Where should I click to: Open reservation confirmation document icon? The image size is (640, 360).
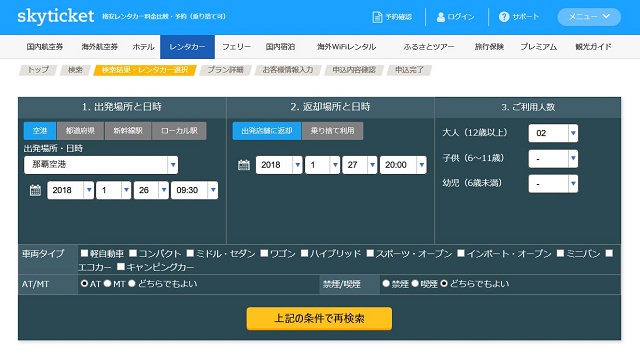pyautogui.click(x=377, y=17)
